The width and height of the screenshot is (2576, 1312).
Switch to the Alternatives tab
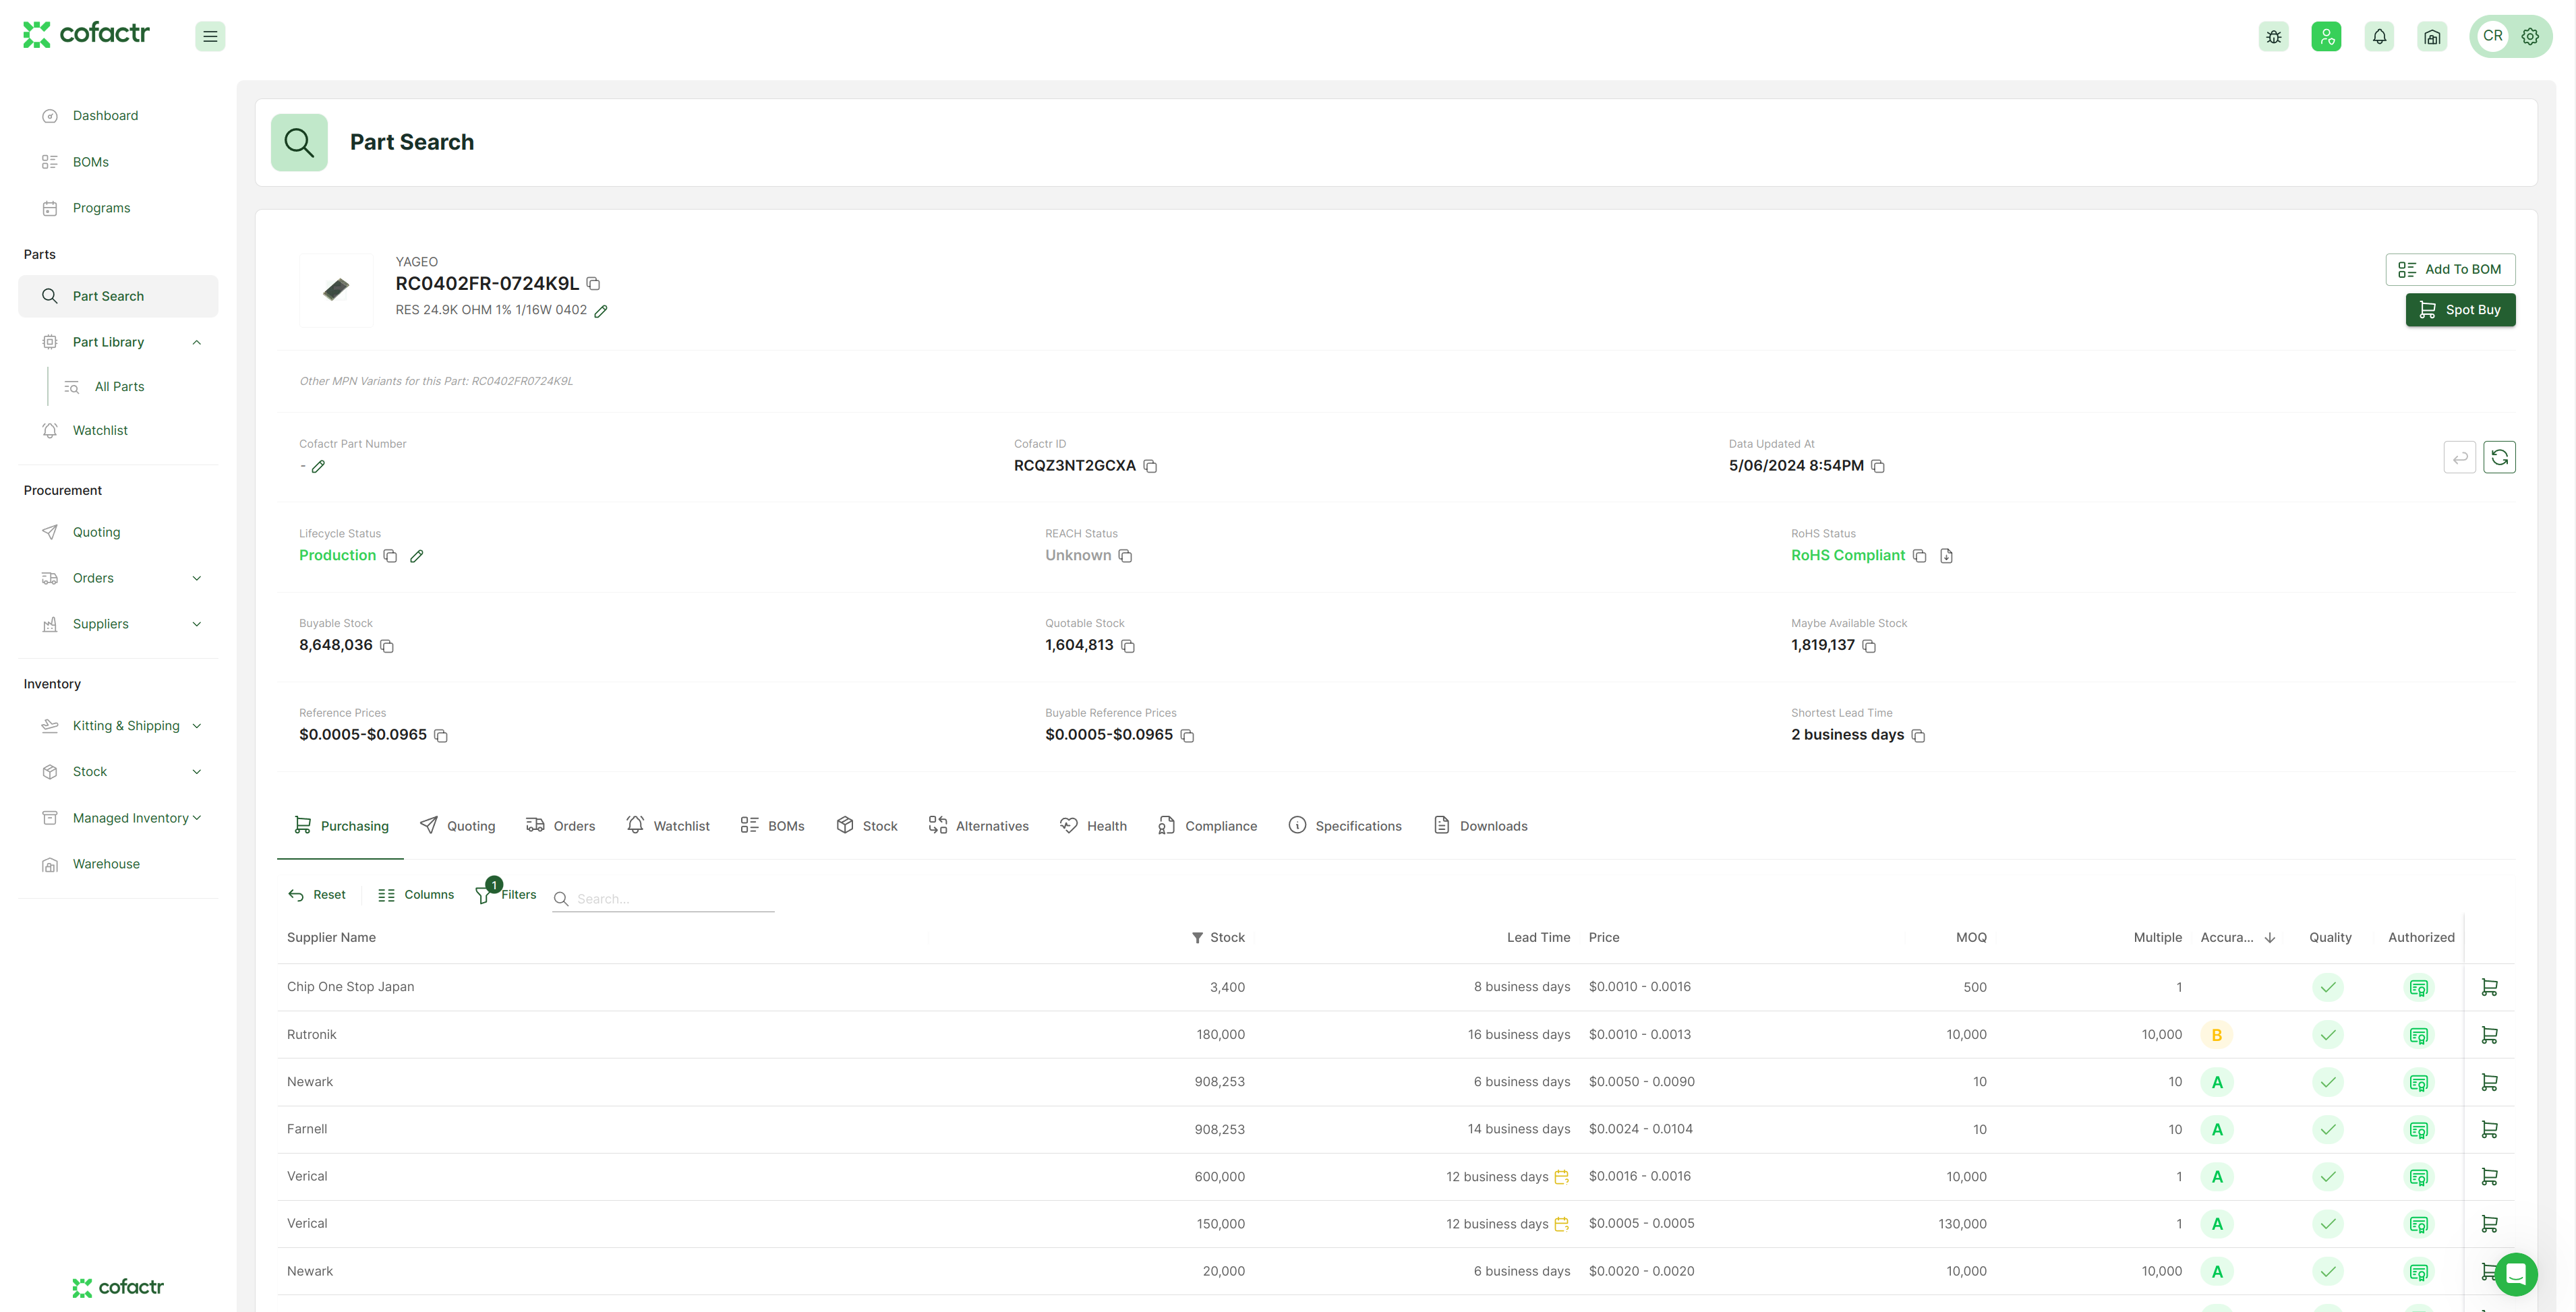coord(978,826)
